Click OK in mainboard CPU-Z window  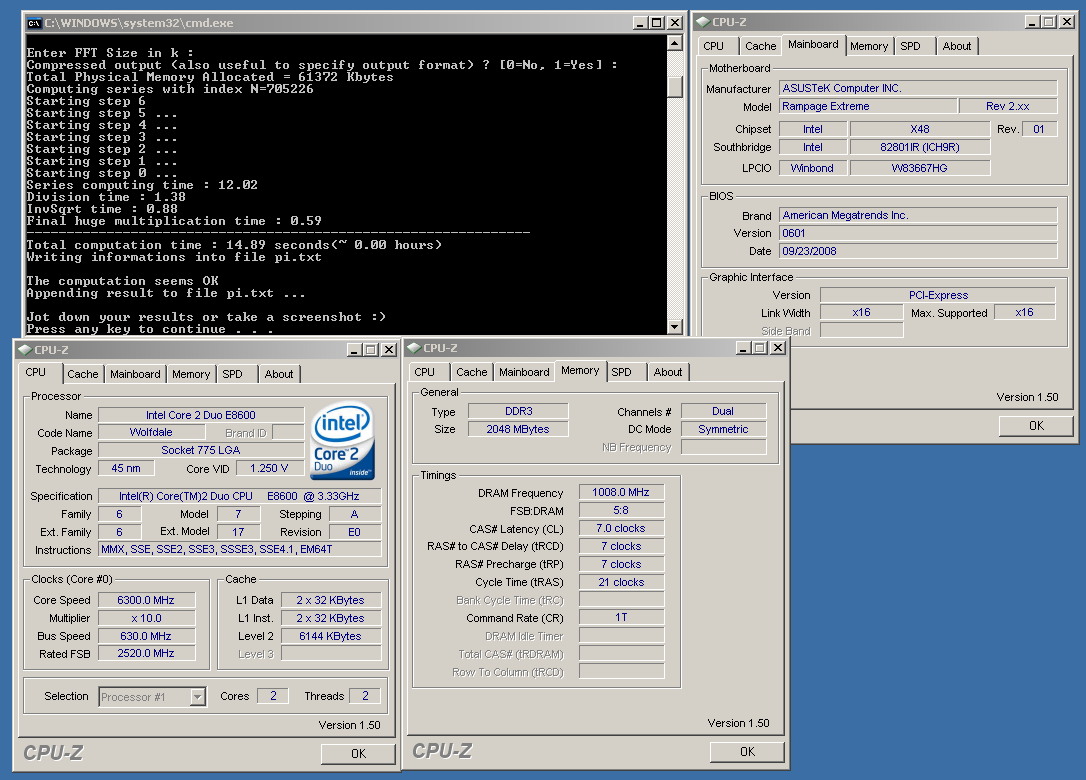[1036, 425]
